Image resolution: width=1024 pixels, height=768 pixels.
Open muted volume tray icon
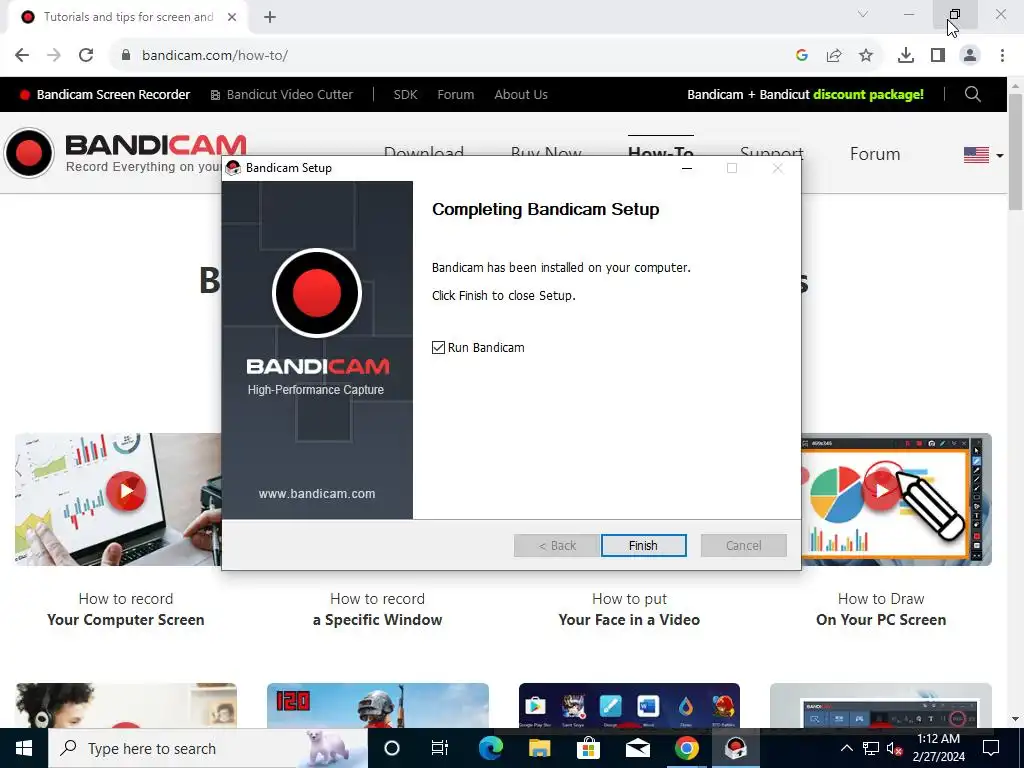click(x=895, y=748)
